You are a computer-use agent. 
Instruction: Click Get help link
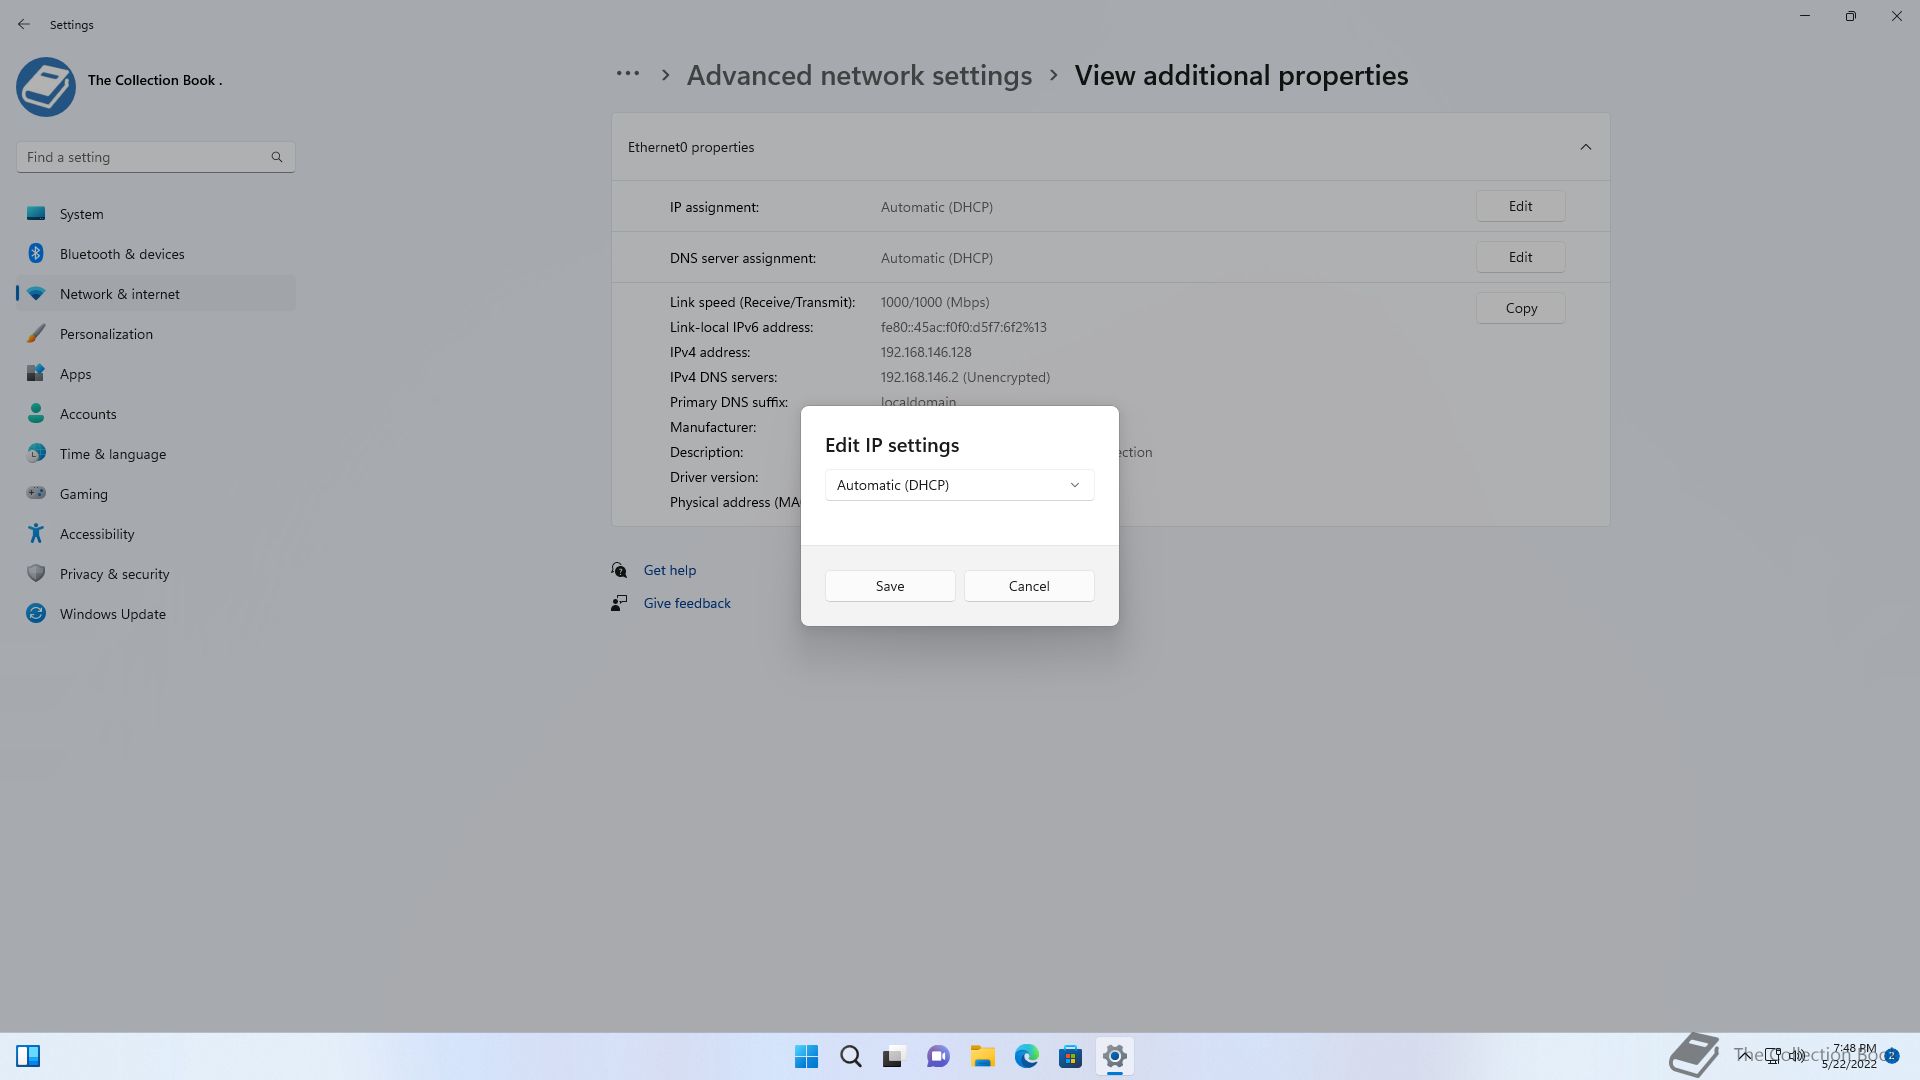(669, 570)
